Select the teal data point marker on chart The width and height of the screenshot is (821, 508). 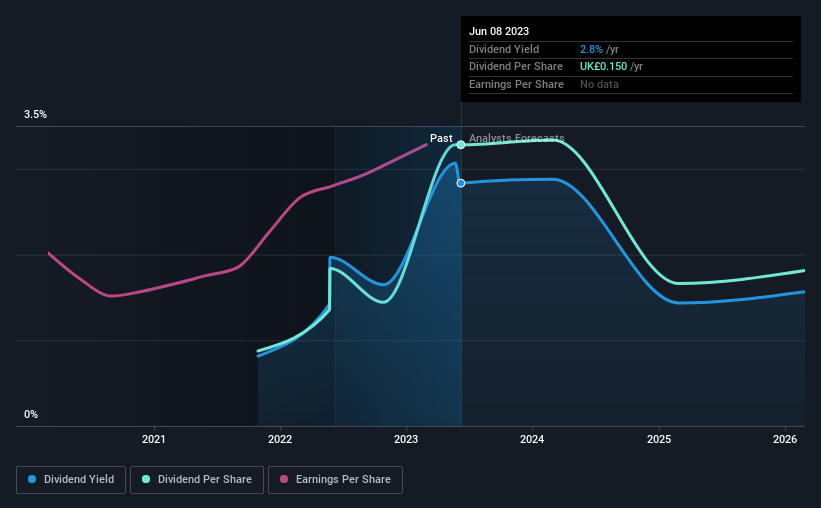[461, 145]
